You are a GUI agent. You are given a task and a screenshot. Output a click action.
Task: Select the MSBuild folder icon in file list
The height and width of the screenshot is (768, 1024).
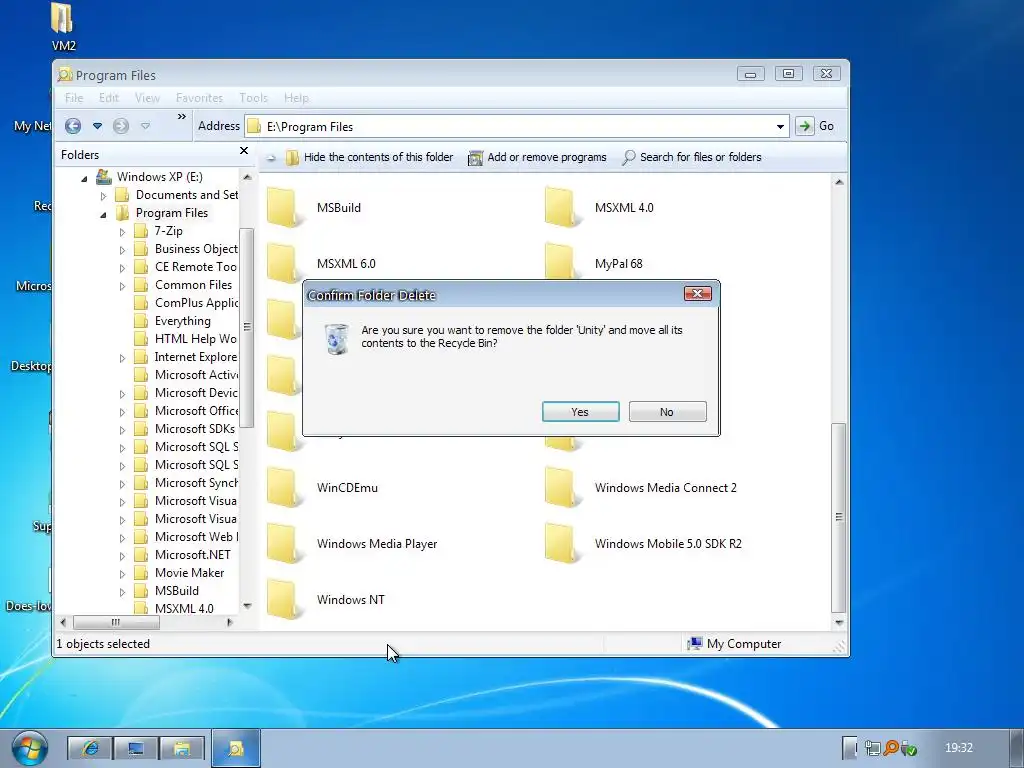(283, 208)
